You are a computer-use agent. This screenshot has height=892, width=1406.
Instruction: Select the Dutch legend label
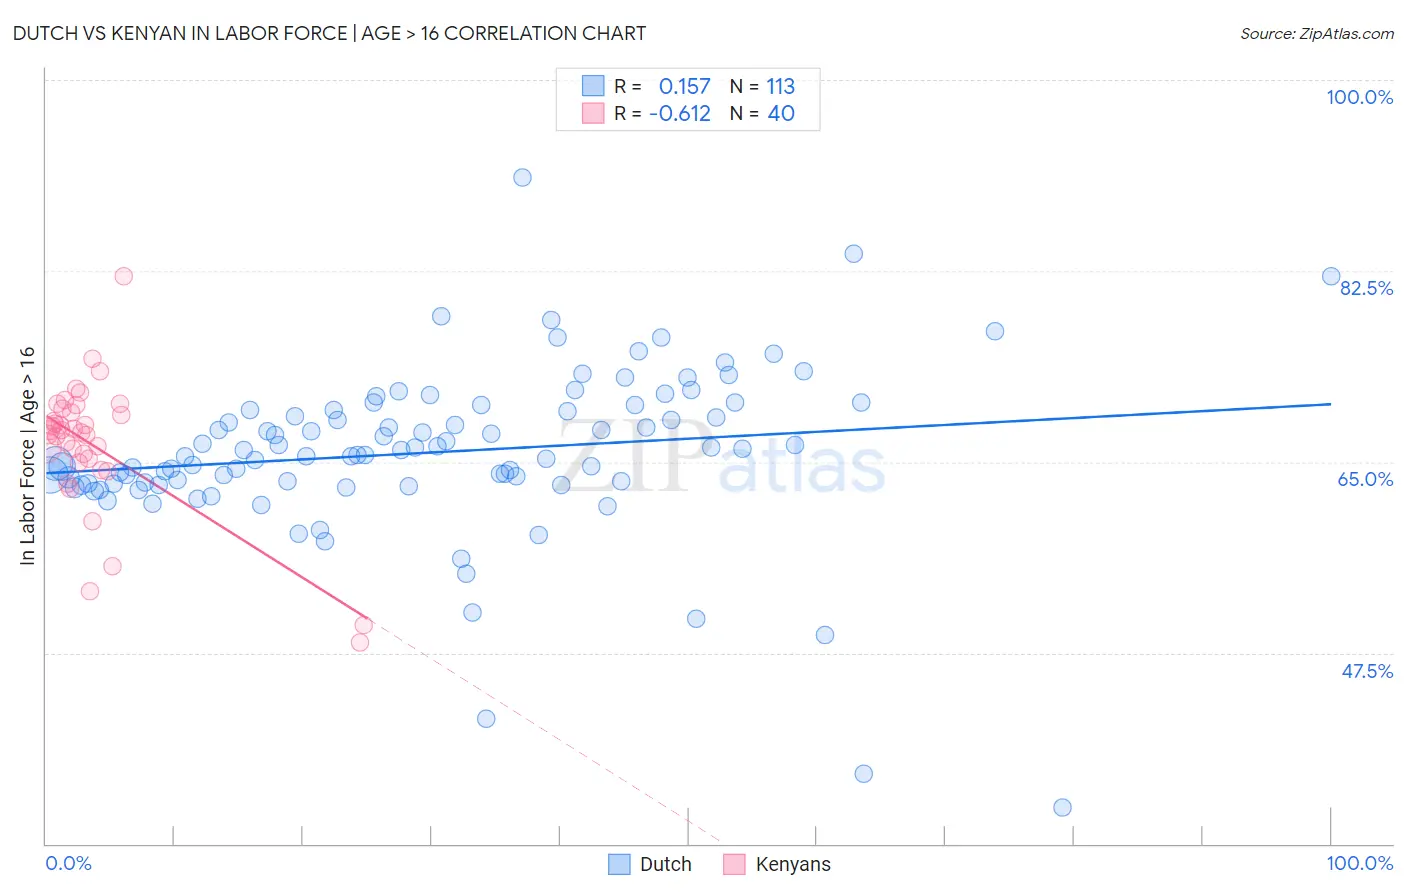pos(666,864)
